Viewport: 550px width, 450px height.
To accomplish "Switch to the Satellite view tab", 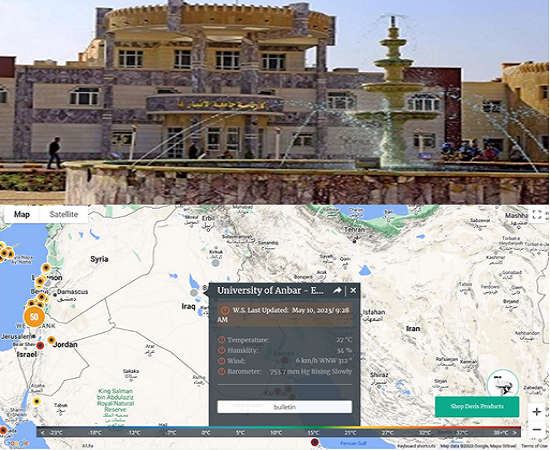I will coord(63,214).
